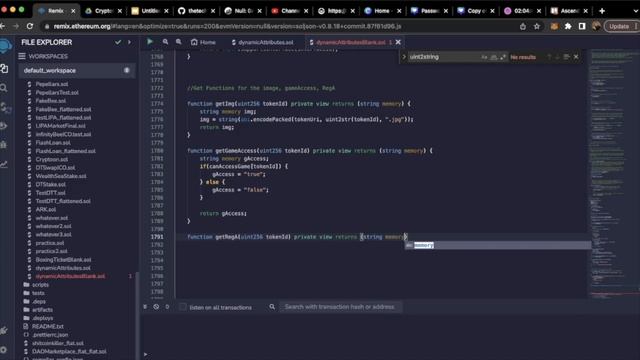Go to next find match

click(x=558, y=57)
